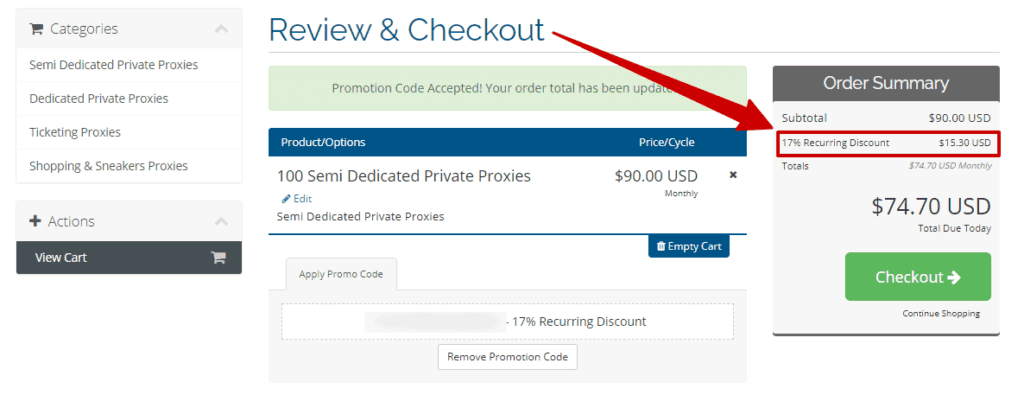The image size is (1024, 395).
Task: Collapse the Actions panel with its chevron
Action: (221, 221)
